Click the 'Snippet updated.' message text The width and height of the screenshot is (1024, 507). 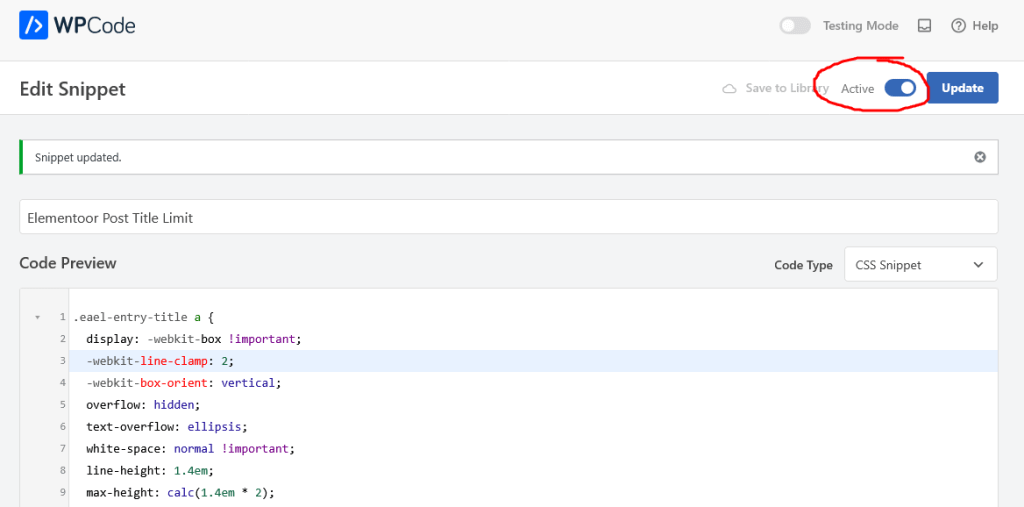click(x=78, y=157)
